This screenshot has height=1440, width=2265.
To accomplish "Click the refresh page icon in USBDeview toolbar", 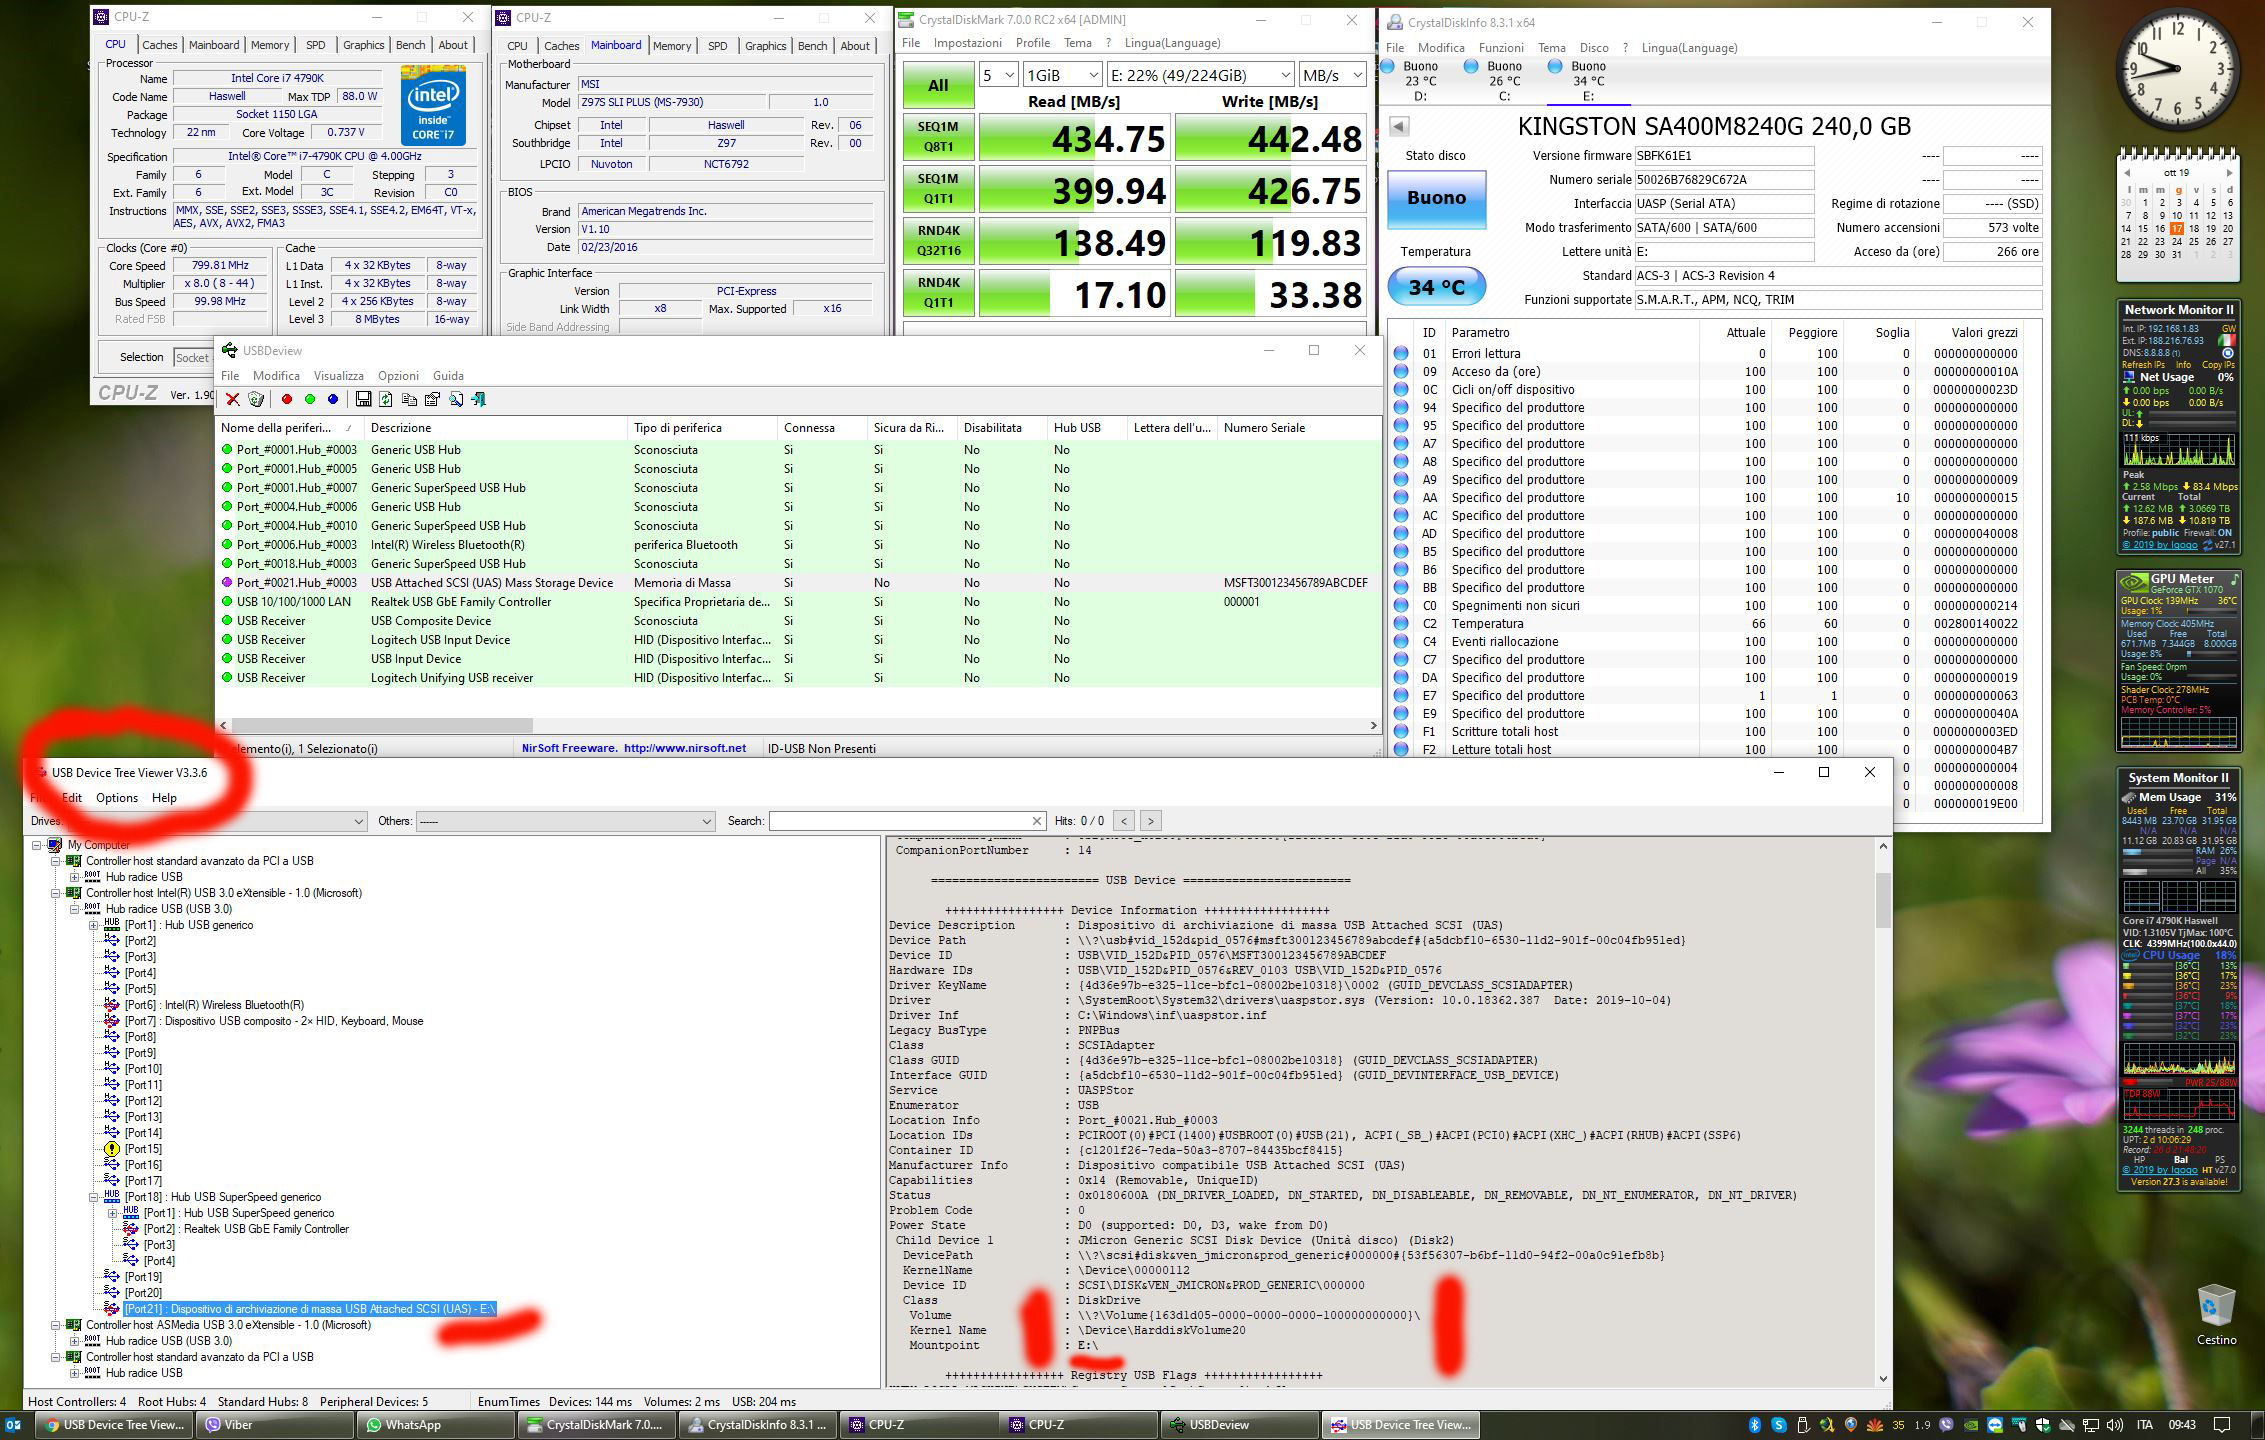I will pos(385,400).
